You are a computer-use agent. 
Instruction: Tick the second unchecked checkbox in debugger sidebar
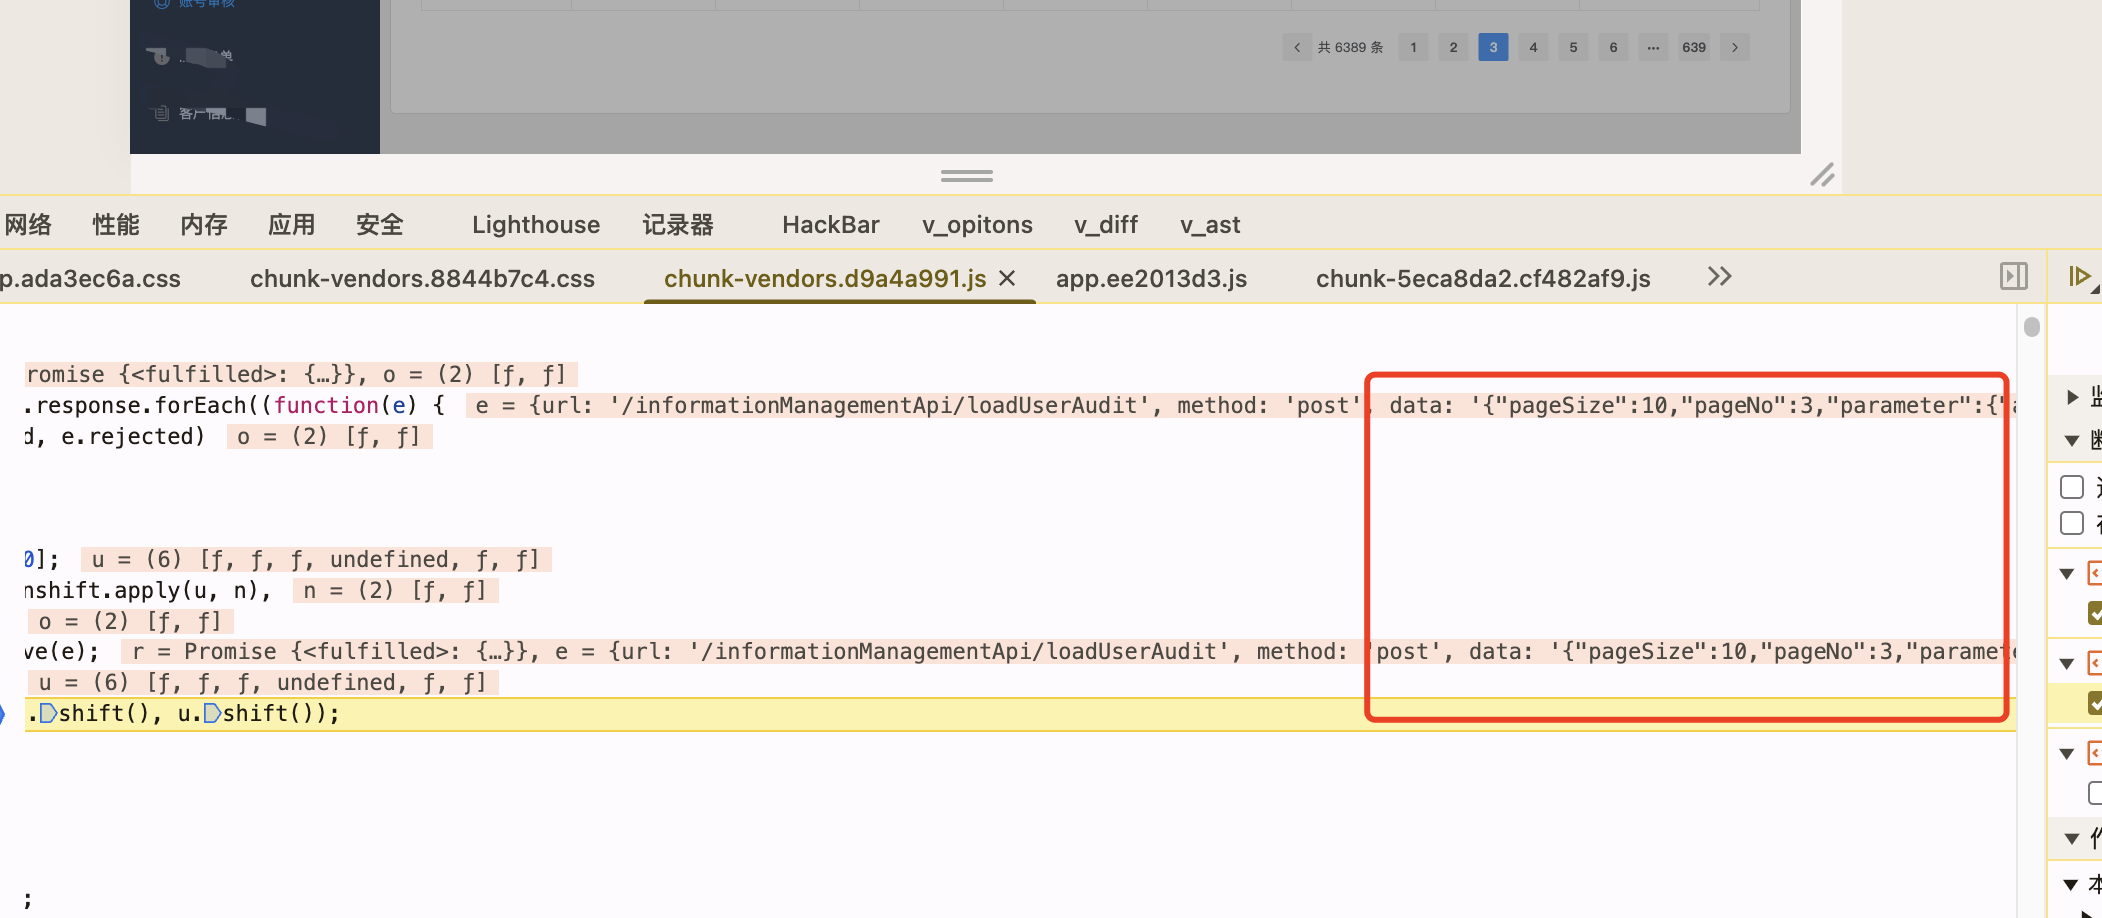(x=2072, y=524)
